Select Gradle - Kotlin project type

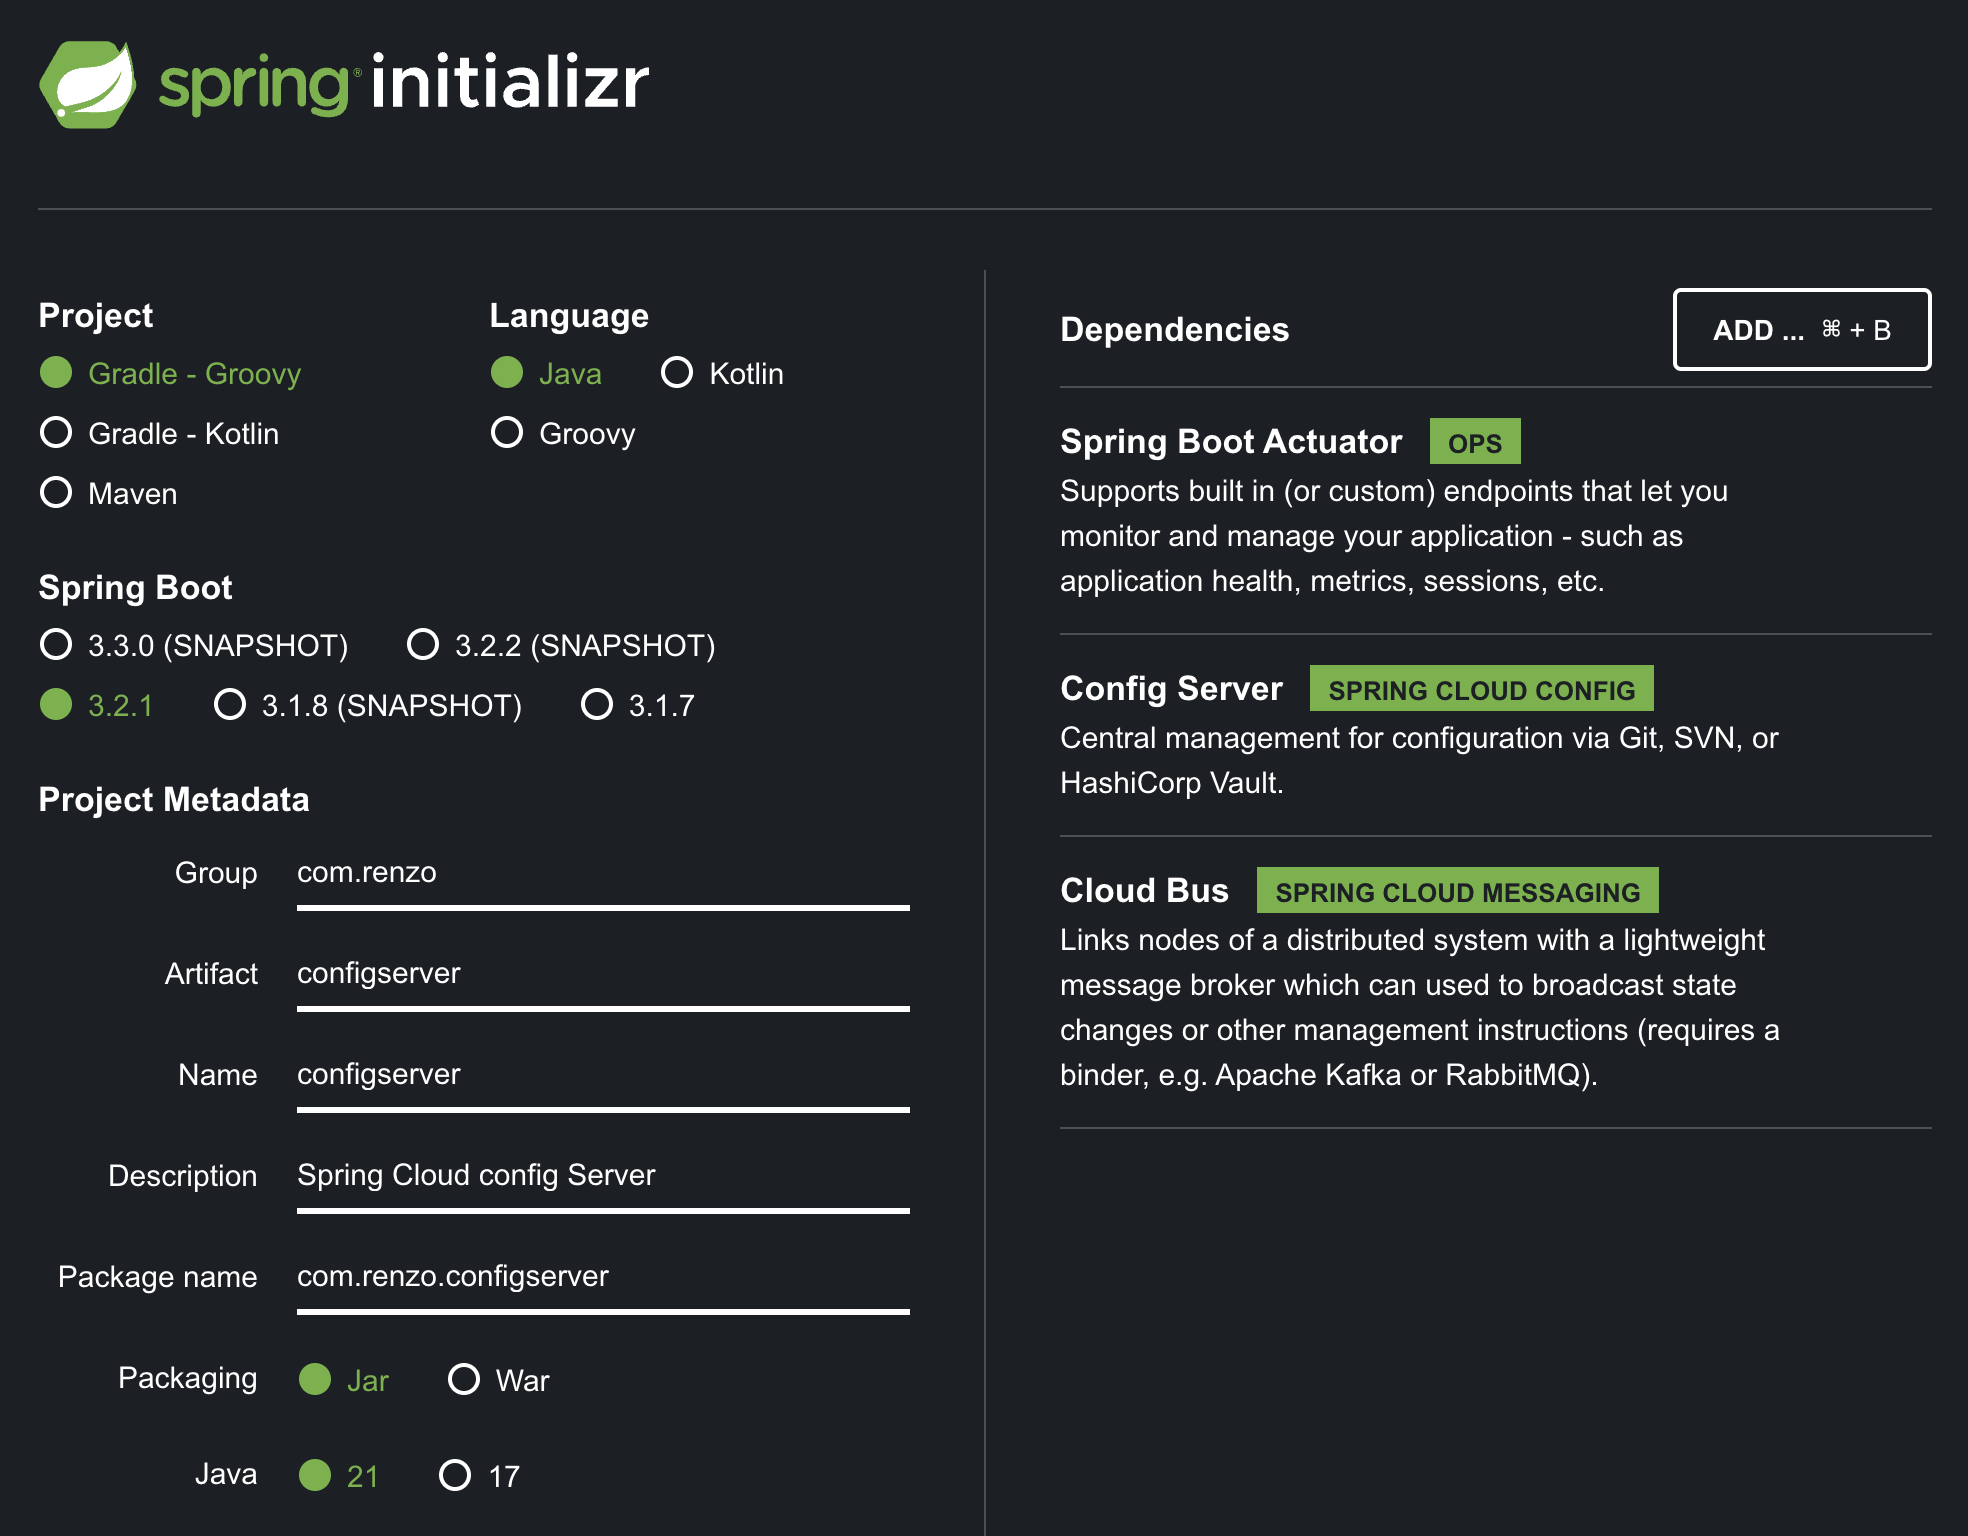(57, 433)
